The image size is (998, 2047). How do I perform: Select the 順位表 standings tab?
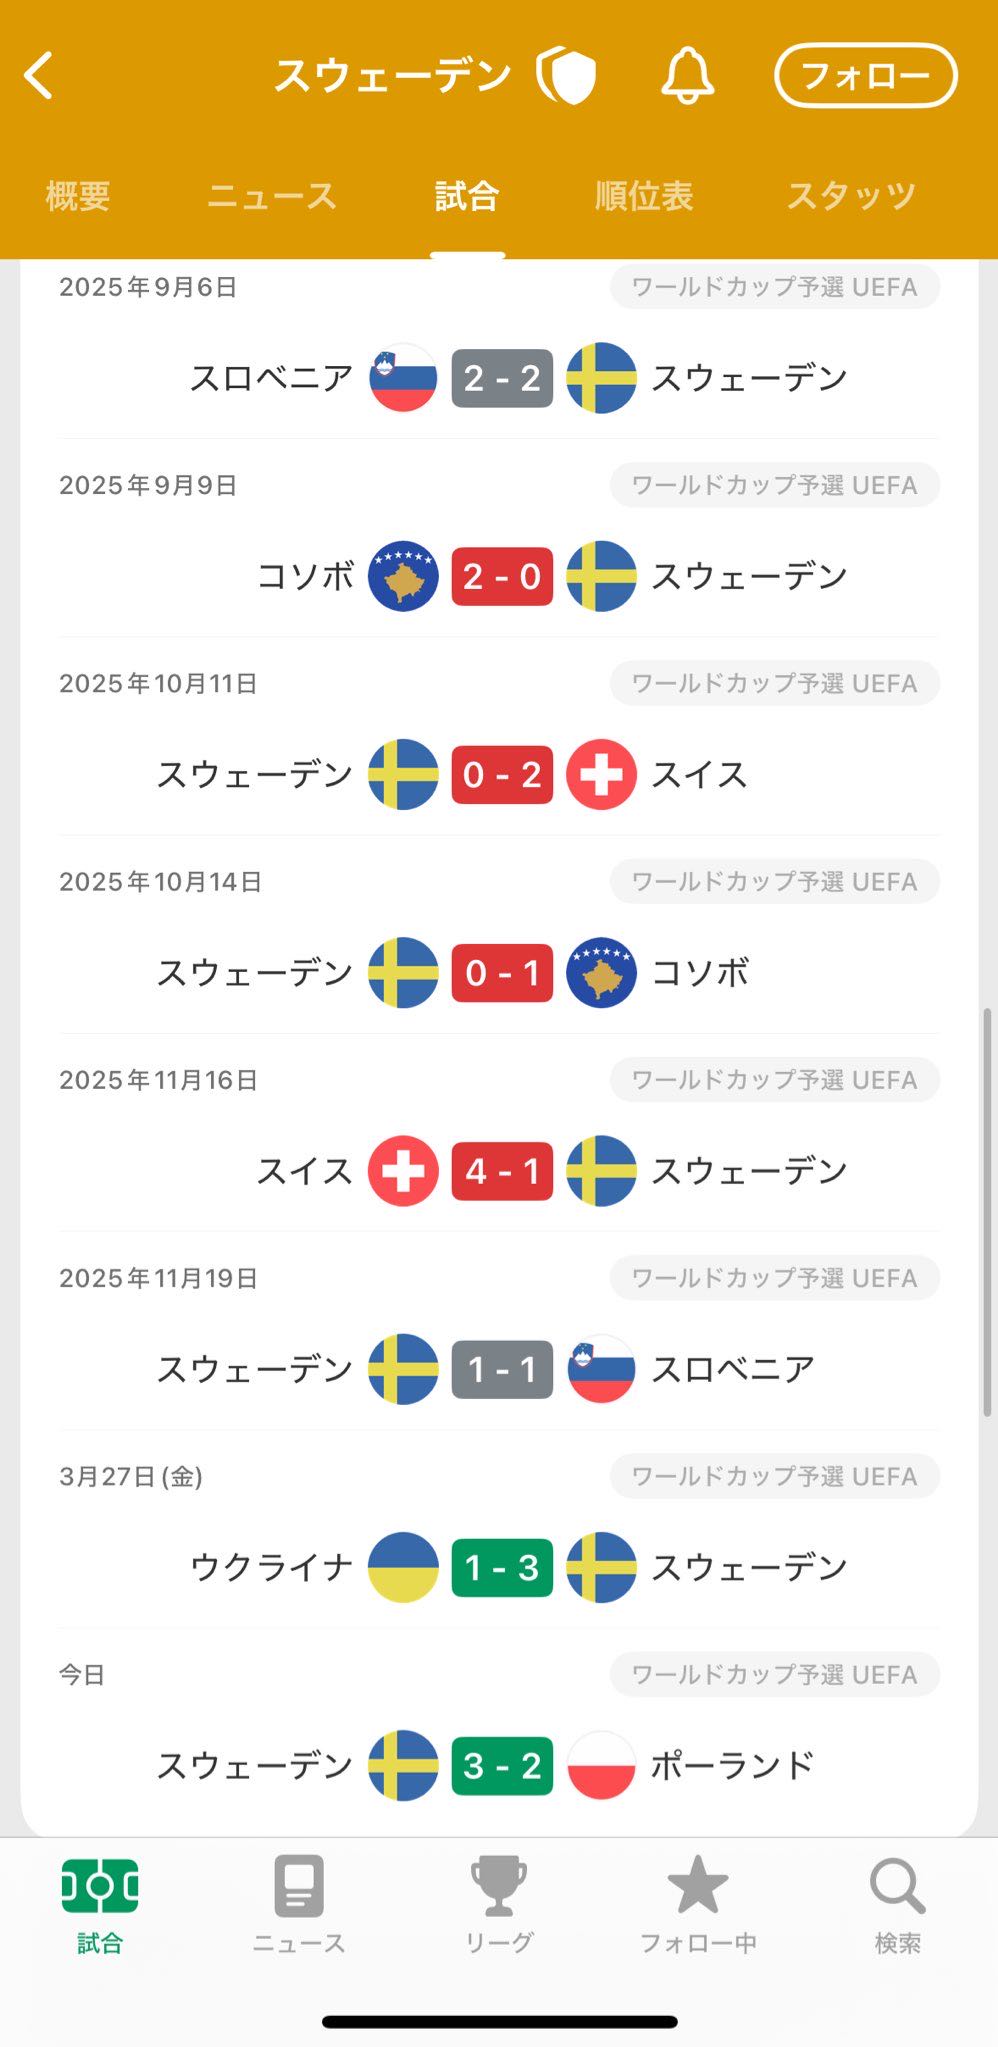[644, 196]
